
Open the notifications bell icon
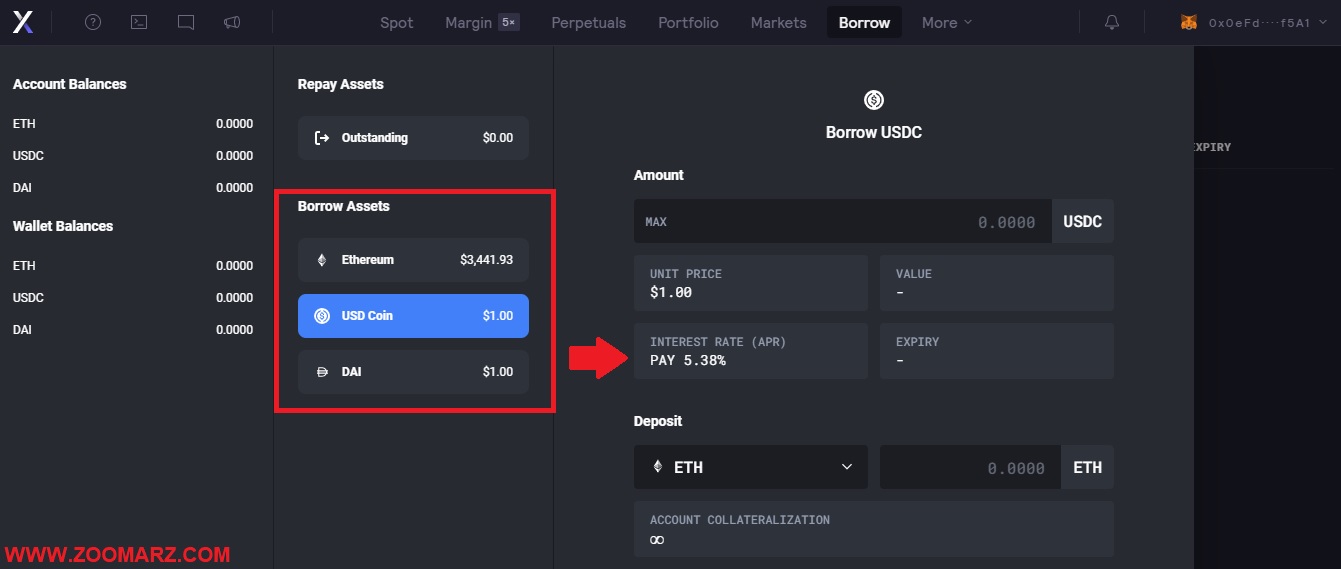coord(1112,22)
